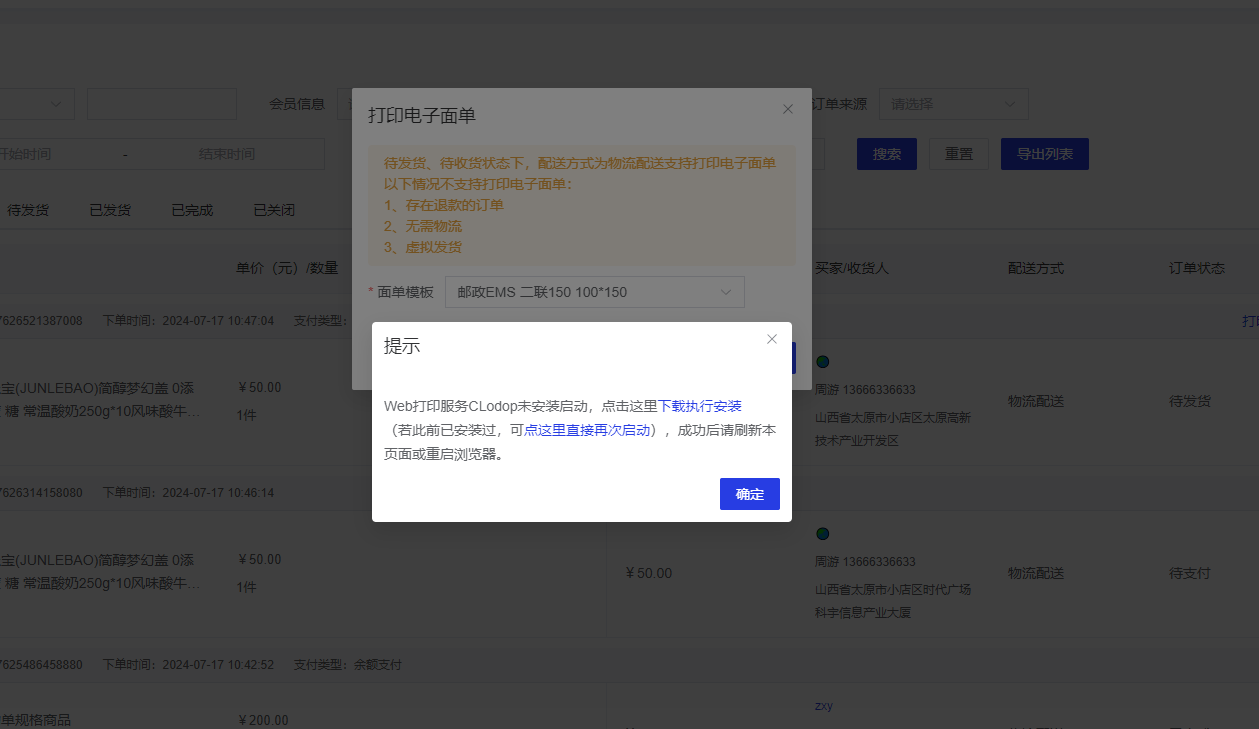Click the buyer icon on the 待支付 order
The image size is (1259, 729).
tap(822, 534)
